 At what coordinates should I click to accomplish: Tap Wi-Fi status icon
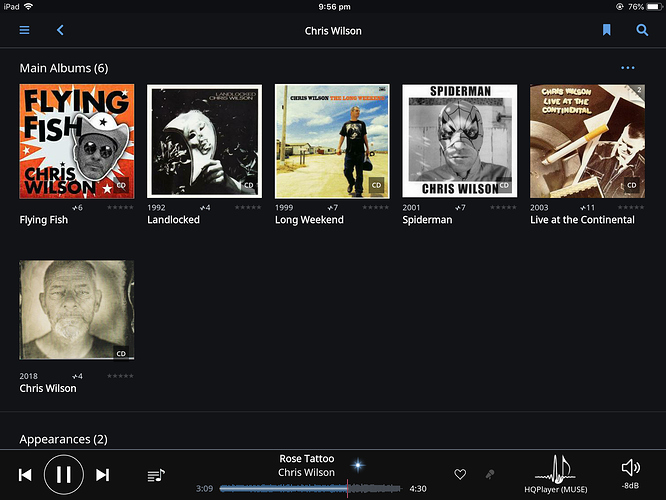tap(28, 6)
